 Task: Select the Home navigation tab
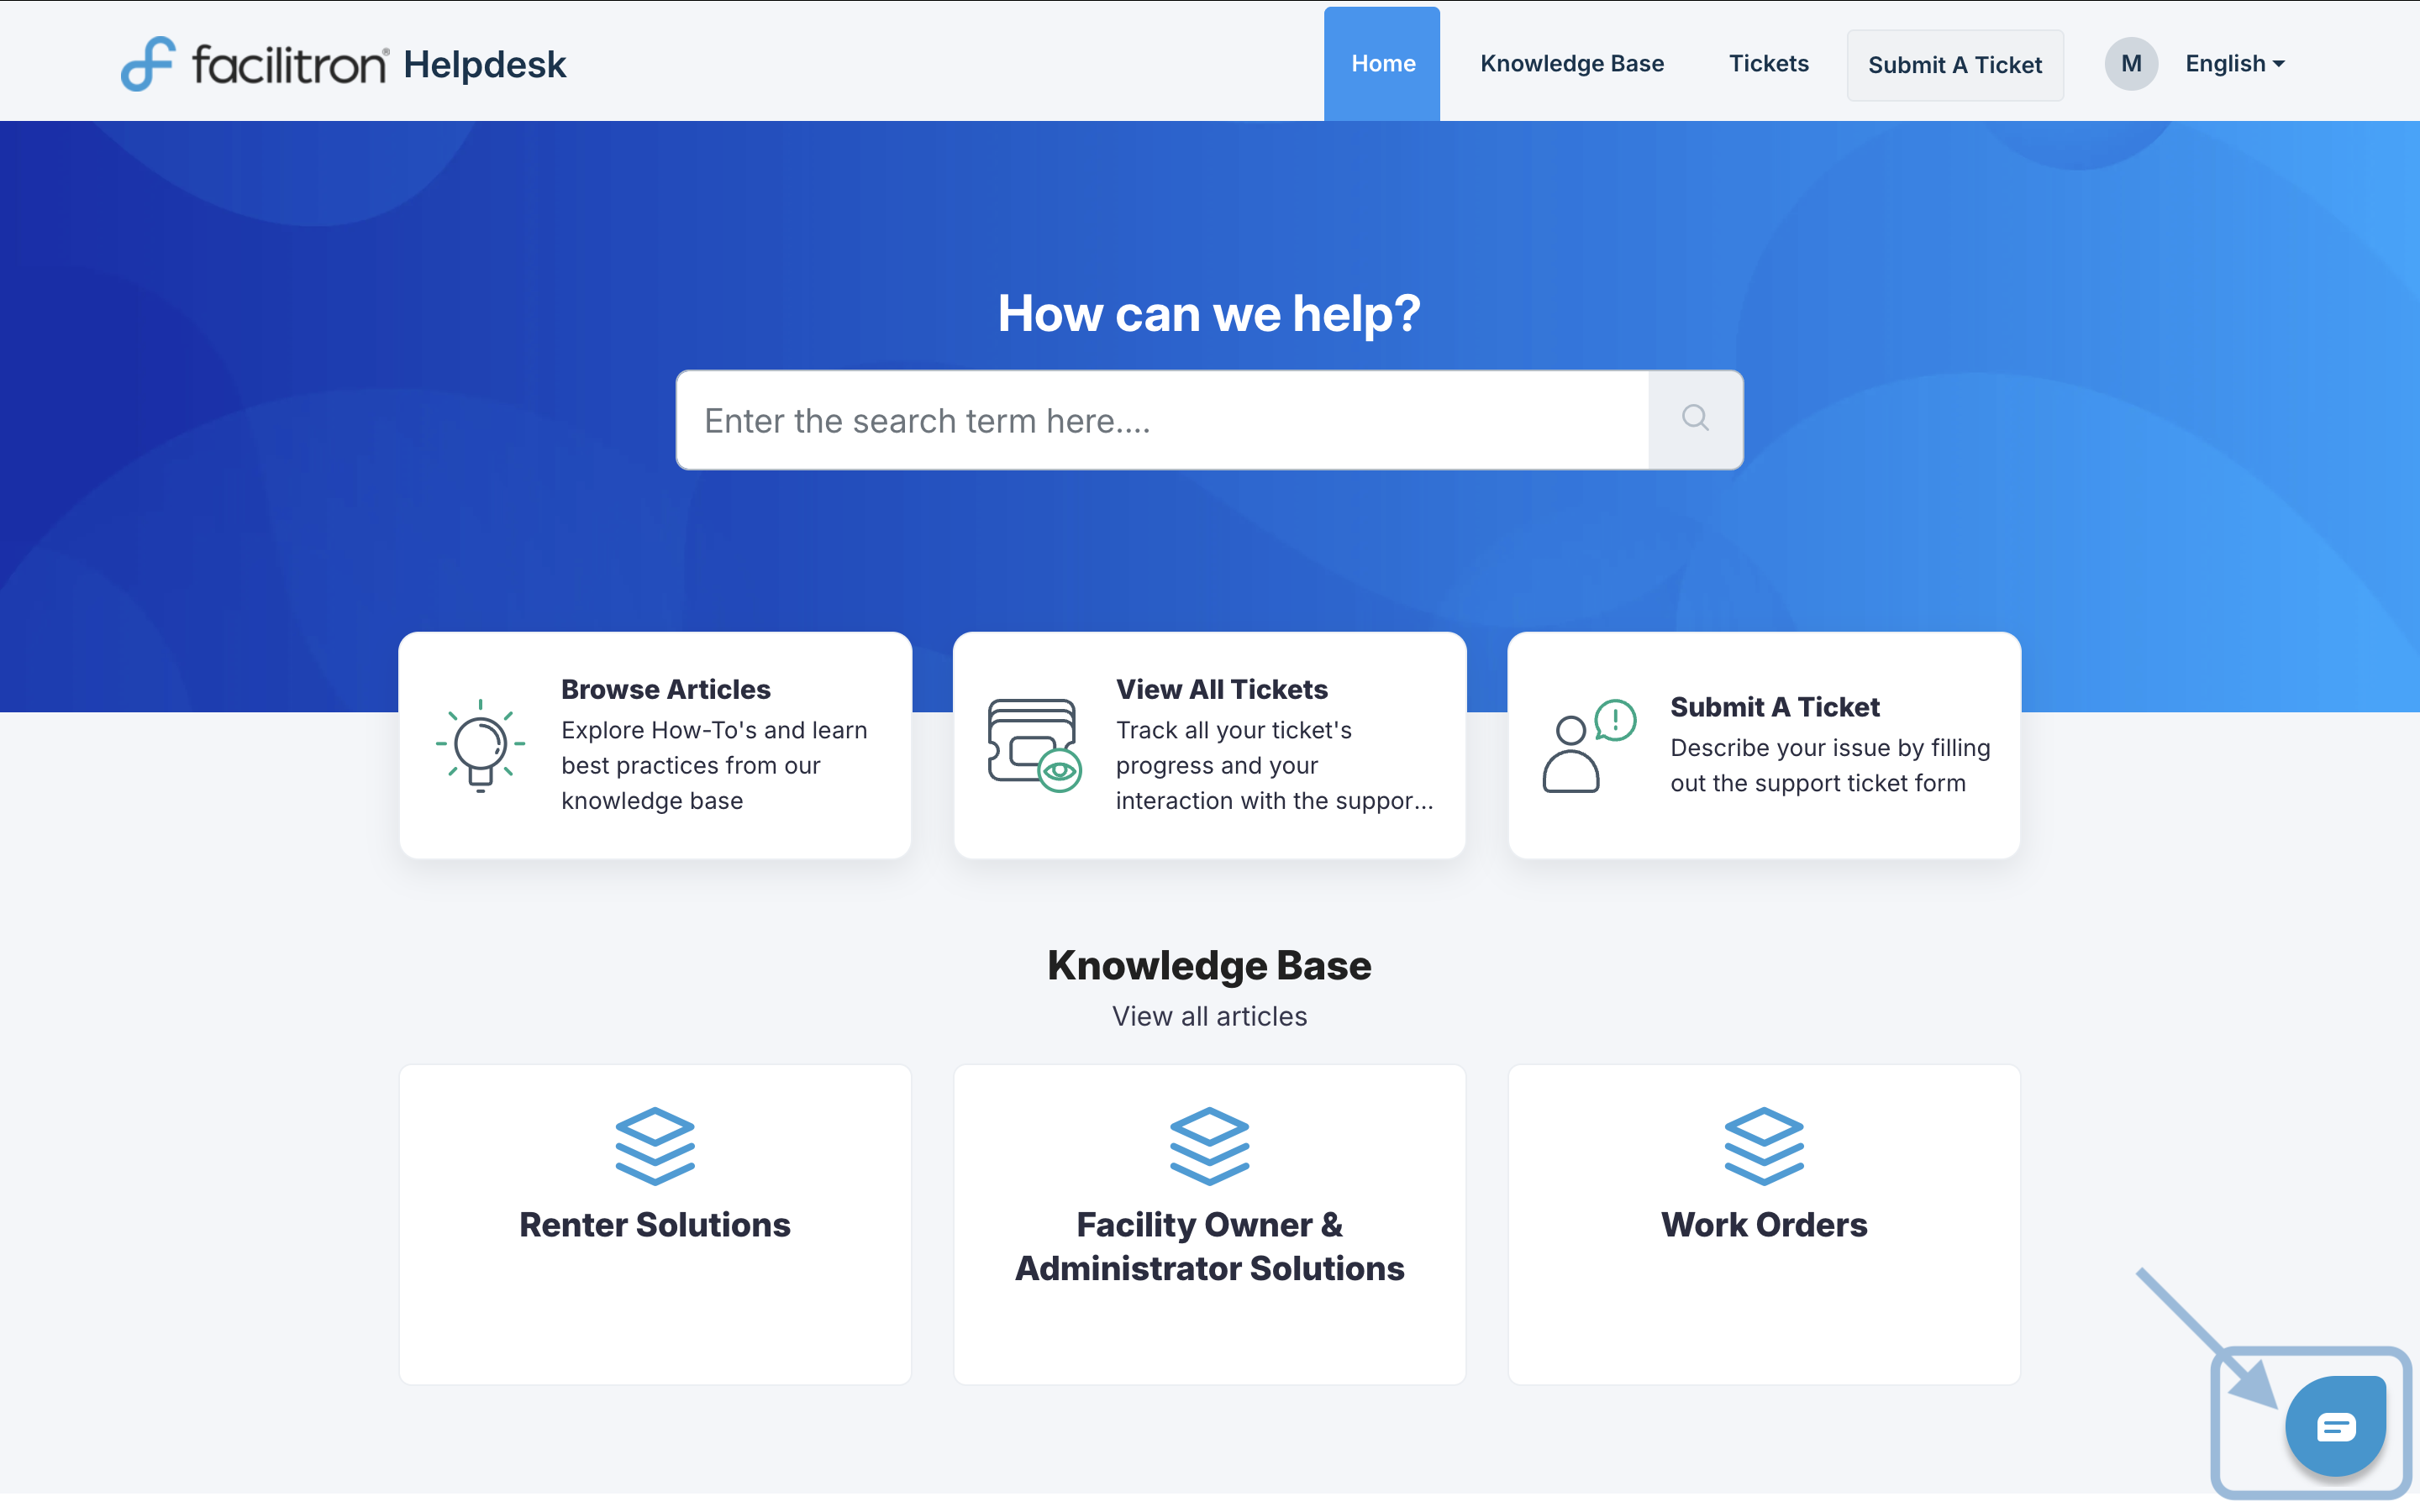pyautogui.click(x=1382, y=64)
